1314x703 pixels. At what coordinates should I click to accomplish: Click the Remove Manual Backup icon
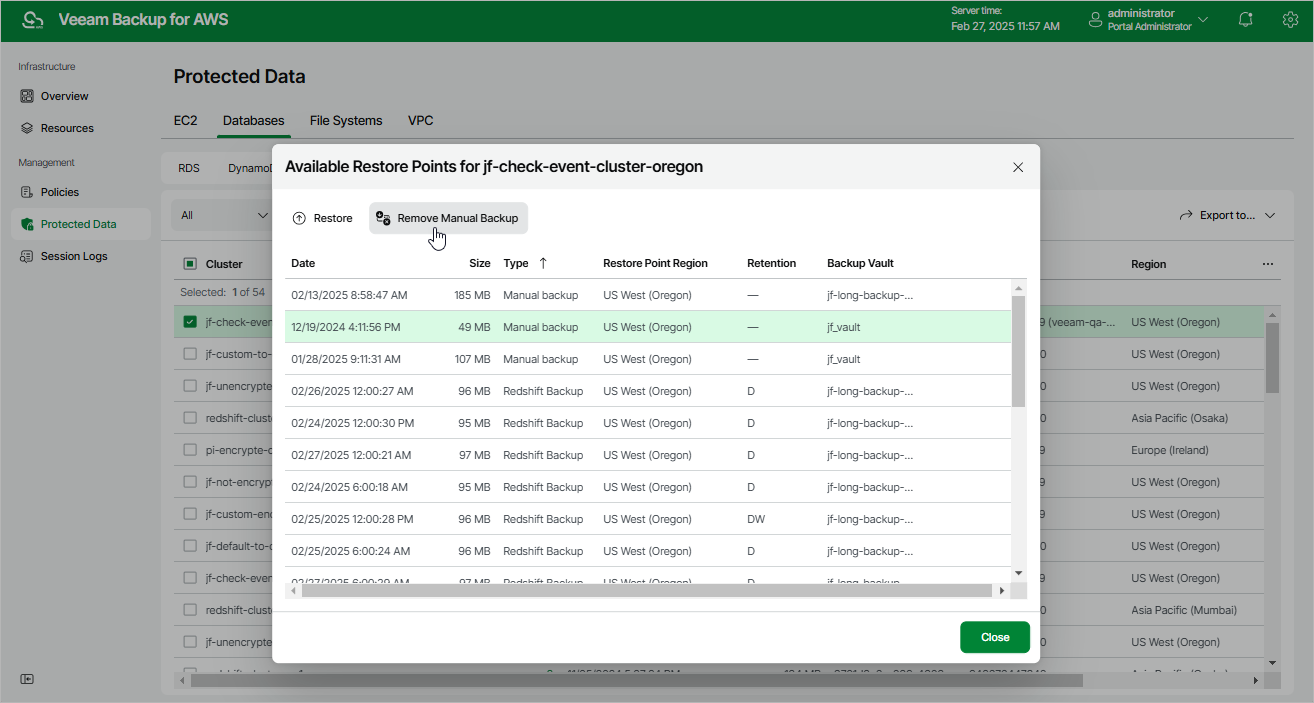(x=383, y=218)
